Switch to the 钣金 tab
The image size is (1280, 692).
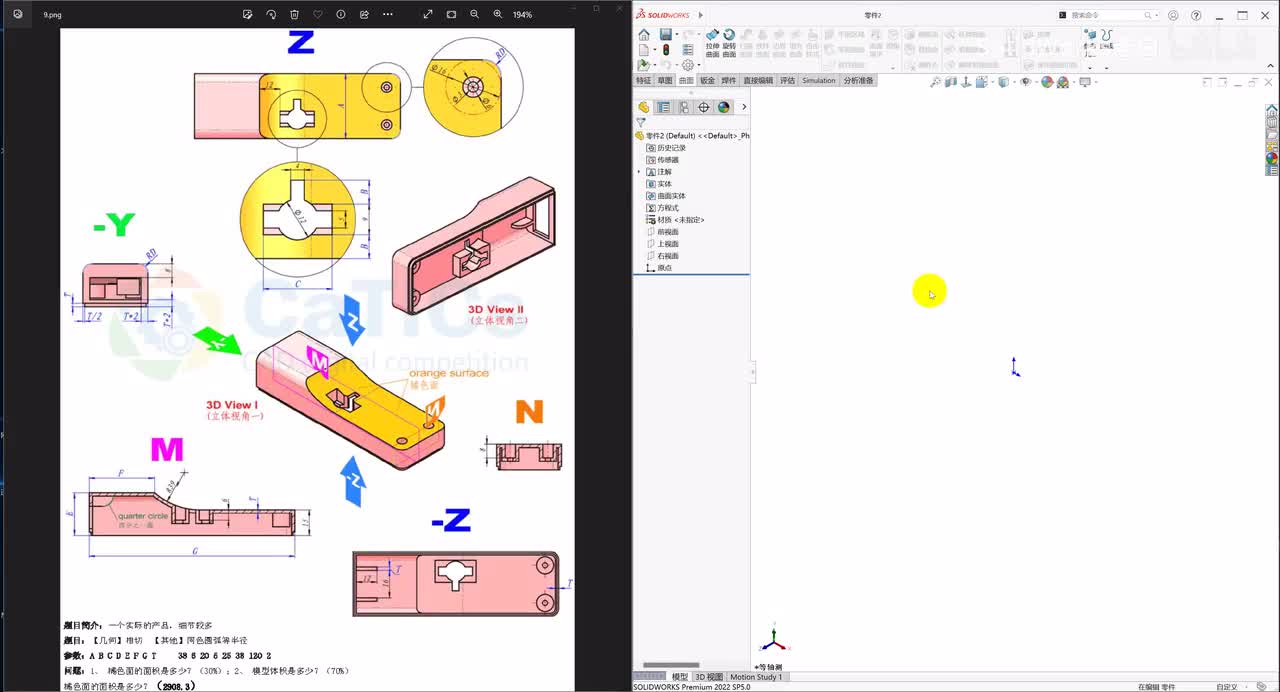pyautogui.click(x=707, y=81)
